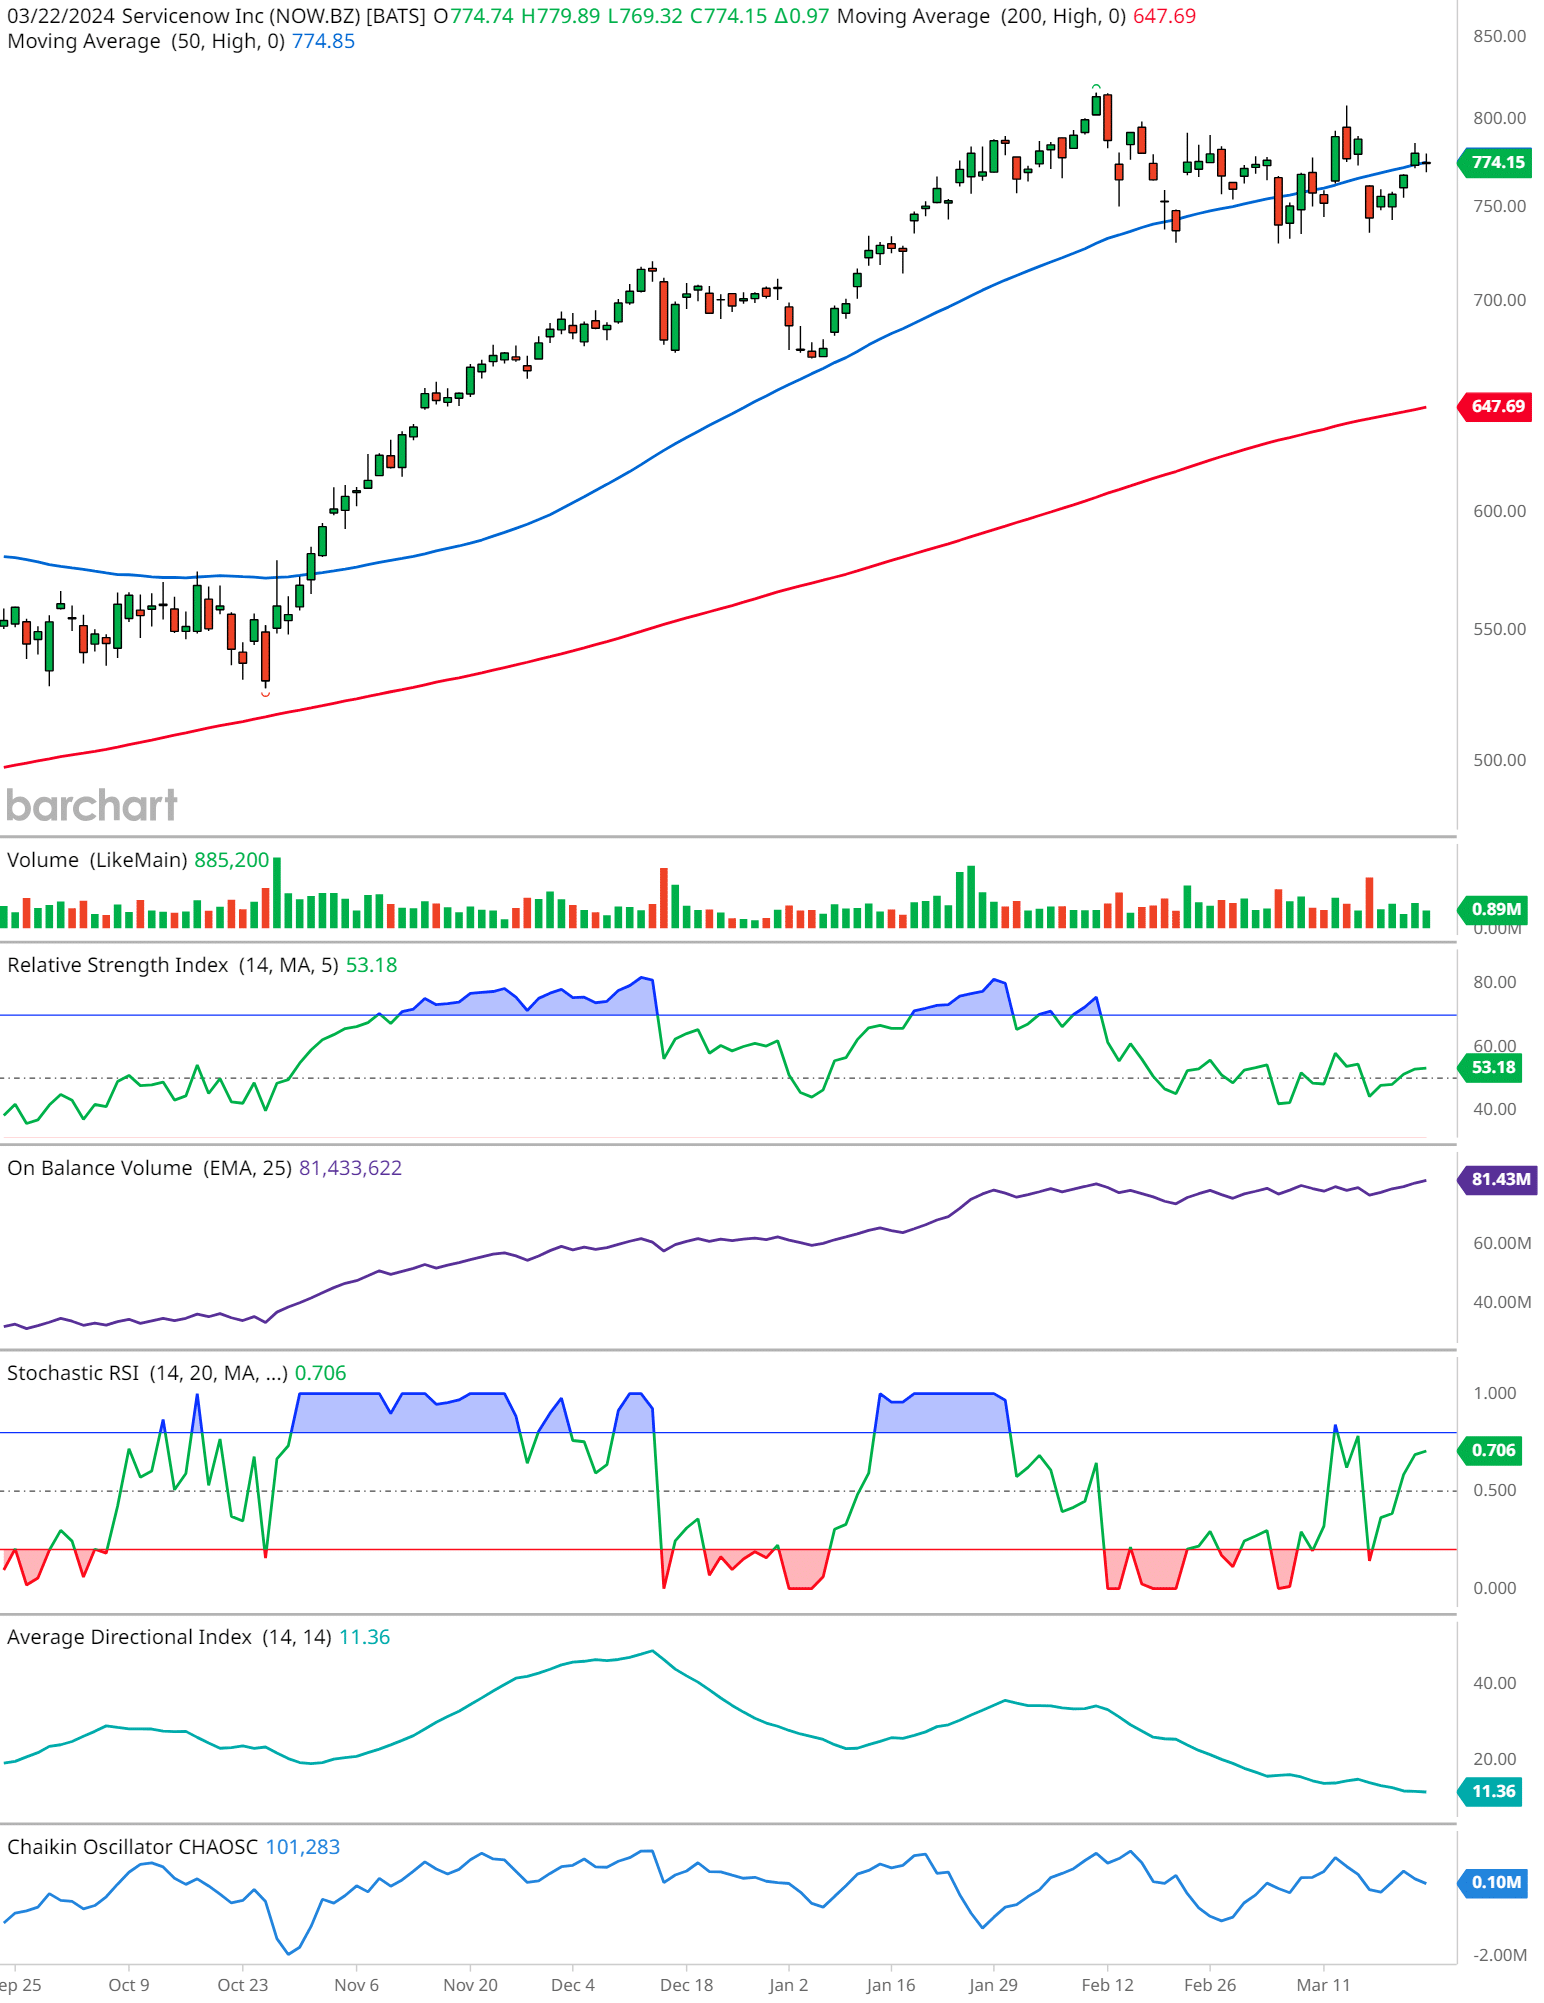Viewport: 1544px width, 2003px height.
Task: Click the 80.00 RSI axis label
Action: pyautogui.click(x=1494, y=982)
